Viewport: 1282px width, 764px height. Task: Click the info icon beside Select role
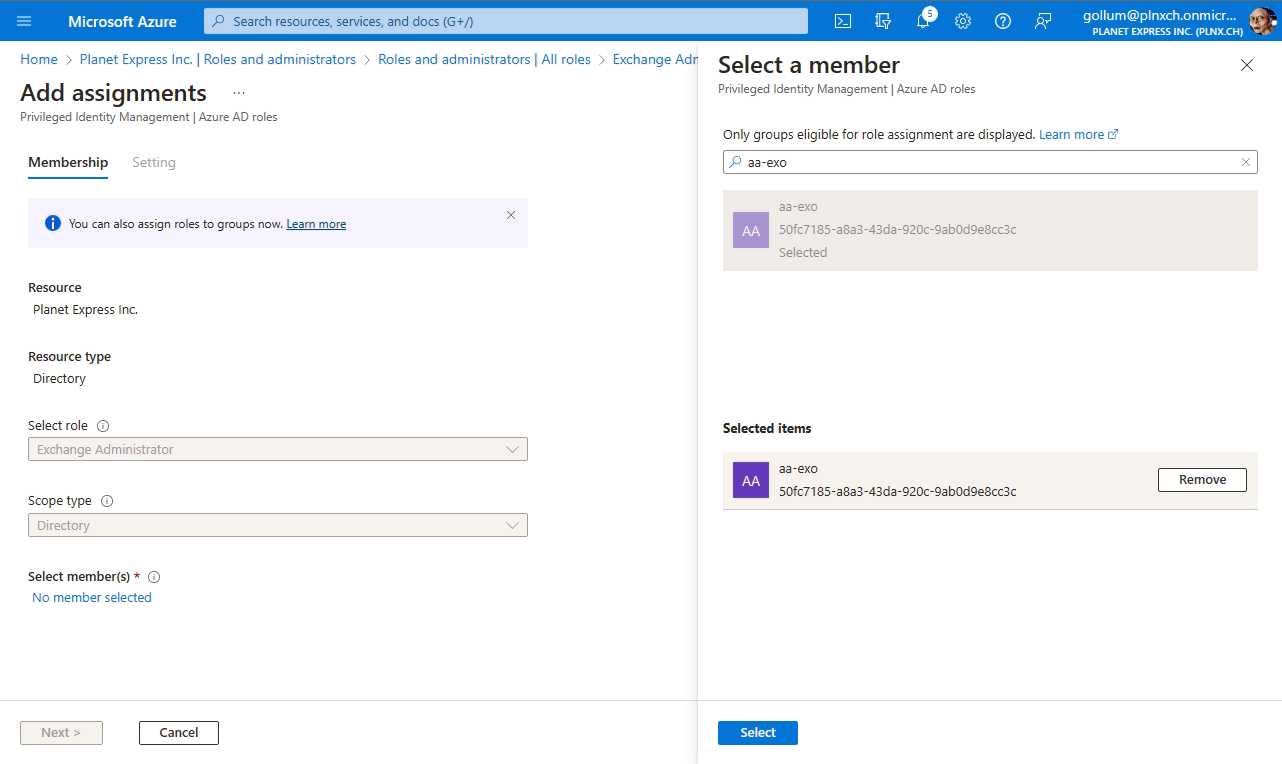[103, 426]
